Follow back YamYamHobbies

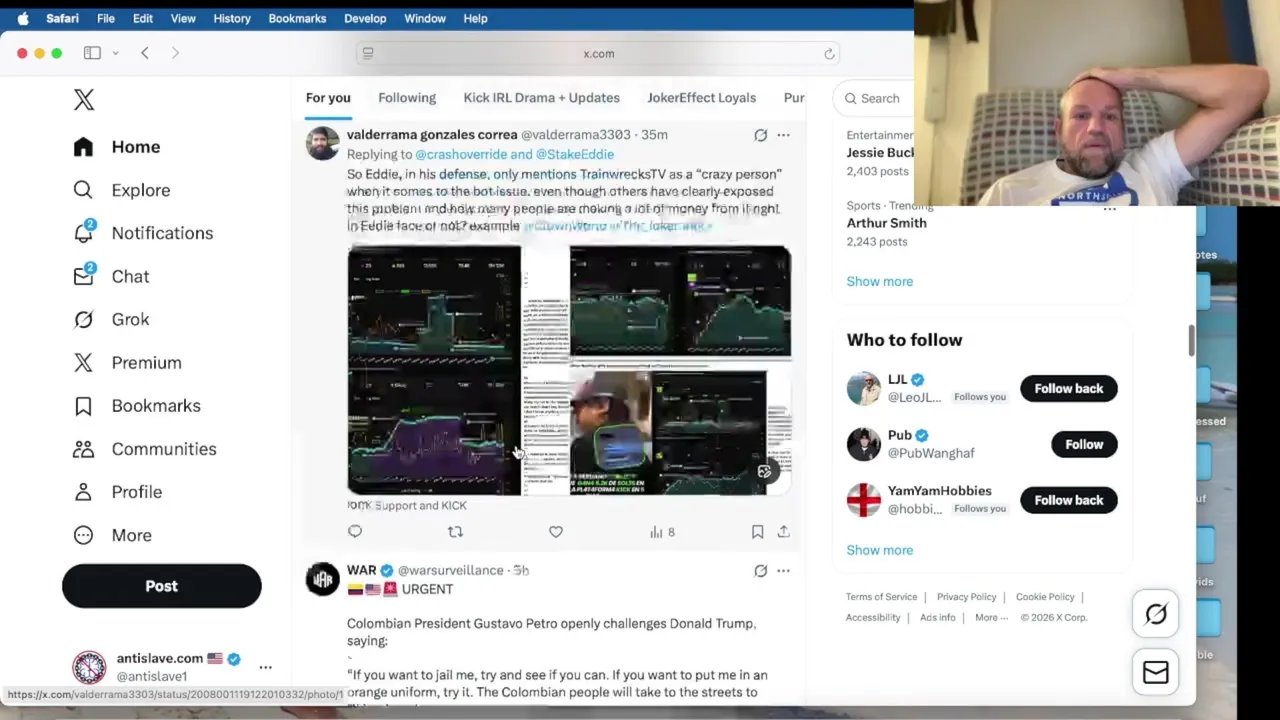[1069, 500]
